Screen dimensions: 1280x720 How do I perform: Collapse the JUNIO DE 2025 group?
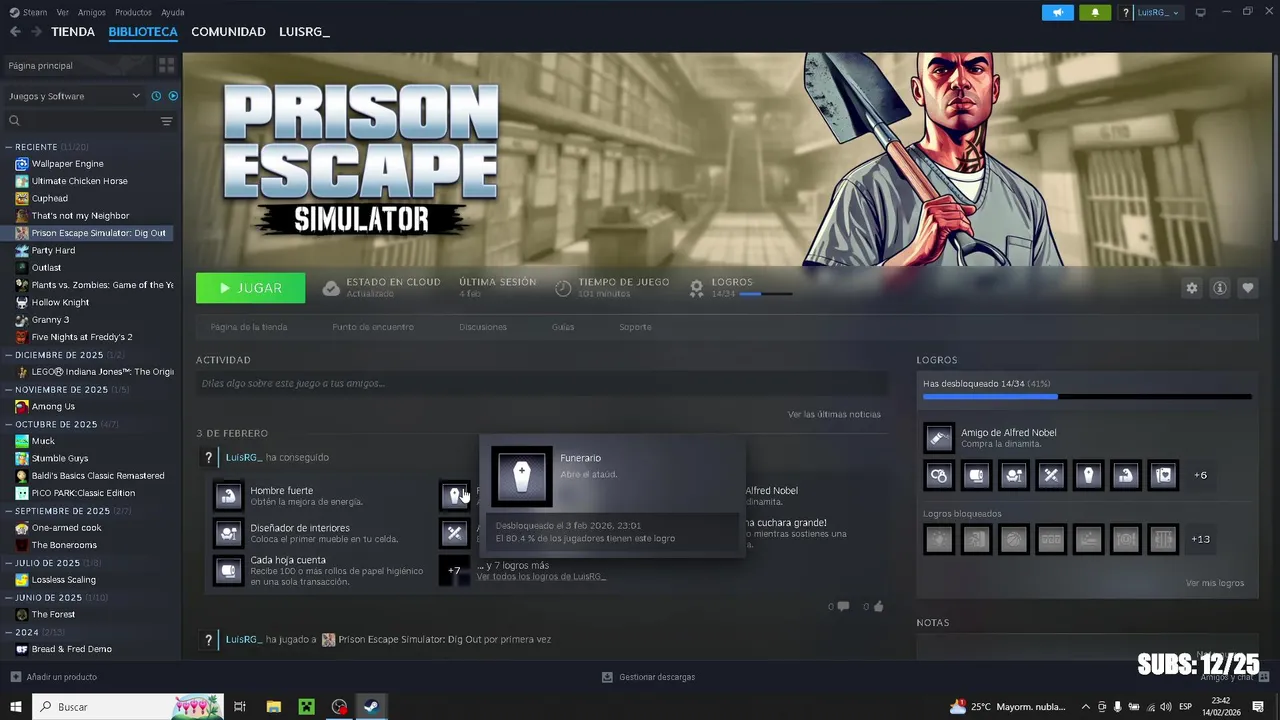9,597
